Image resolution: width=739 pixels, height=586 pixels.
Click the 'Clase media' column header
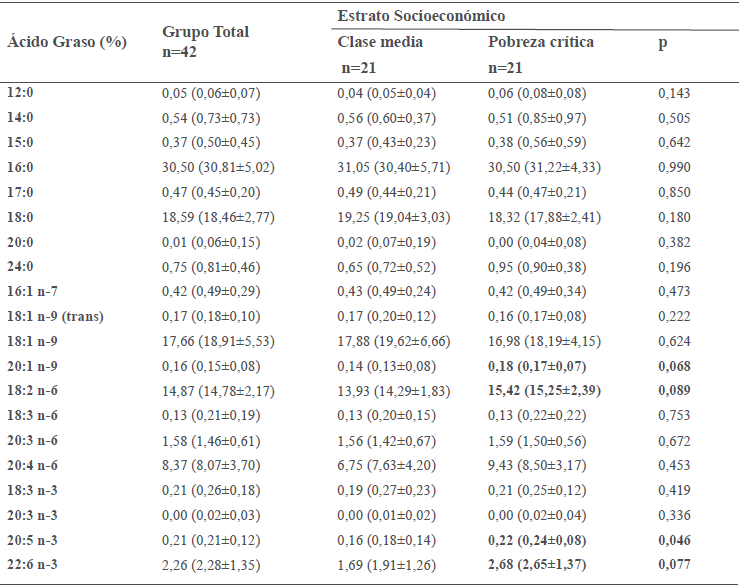tap(380, 42)
